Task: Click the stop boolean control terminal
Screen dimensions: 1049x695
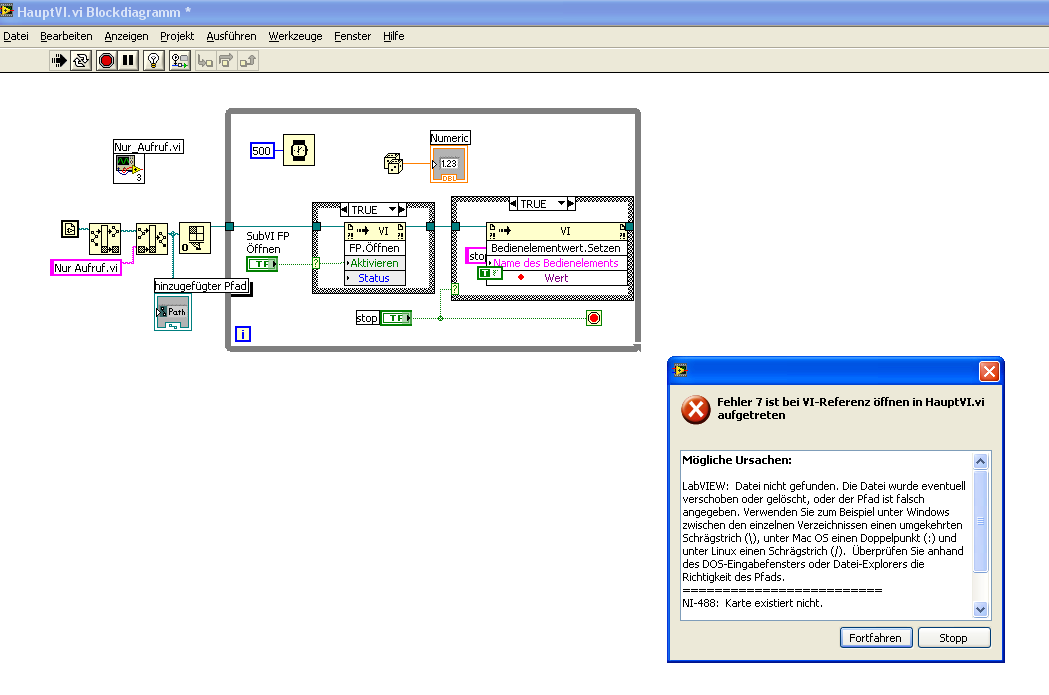Action: (x=396, y=318)
